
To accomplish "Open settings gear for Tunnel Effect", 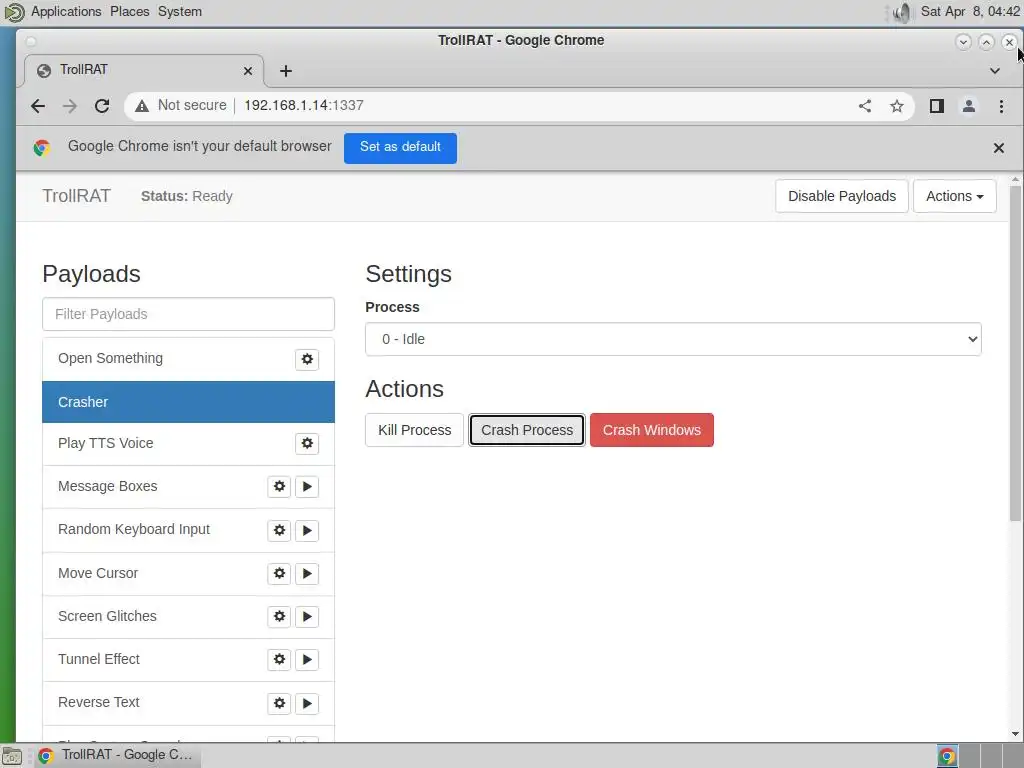I will pyautogui.click(x=280, y=660).
